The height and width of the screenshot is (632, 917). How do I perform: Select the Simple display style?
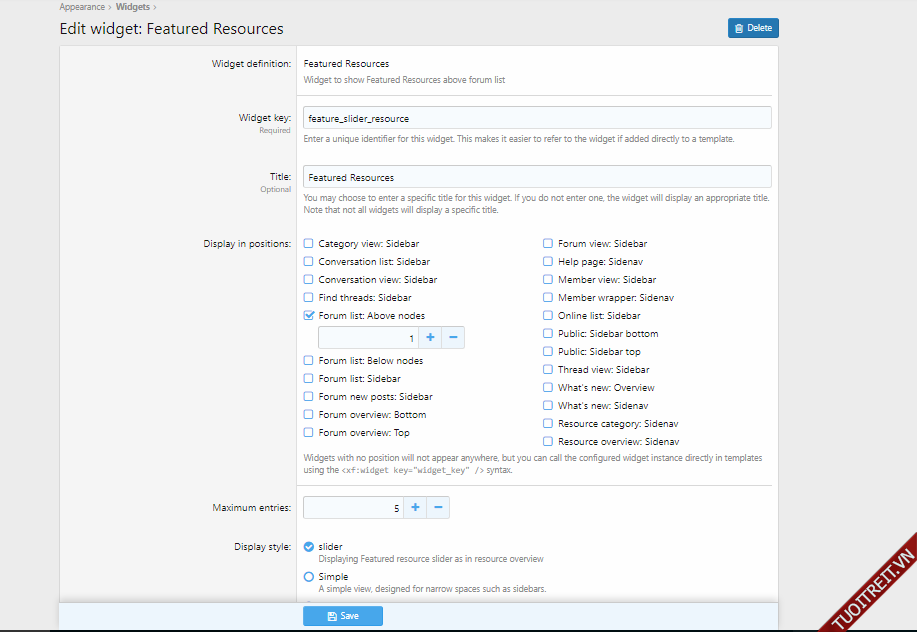pos(309,577)
